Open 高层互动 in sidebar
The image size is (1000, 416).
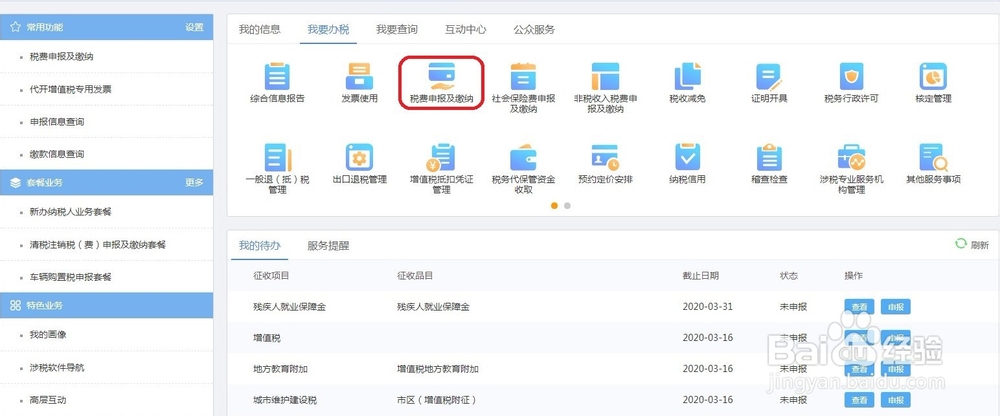[x=48, y=400]
